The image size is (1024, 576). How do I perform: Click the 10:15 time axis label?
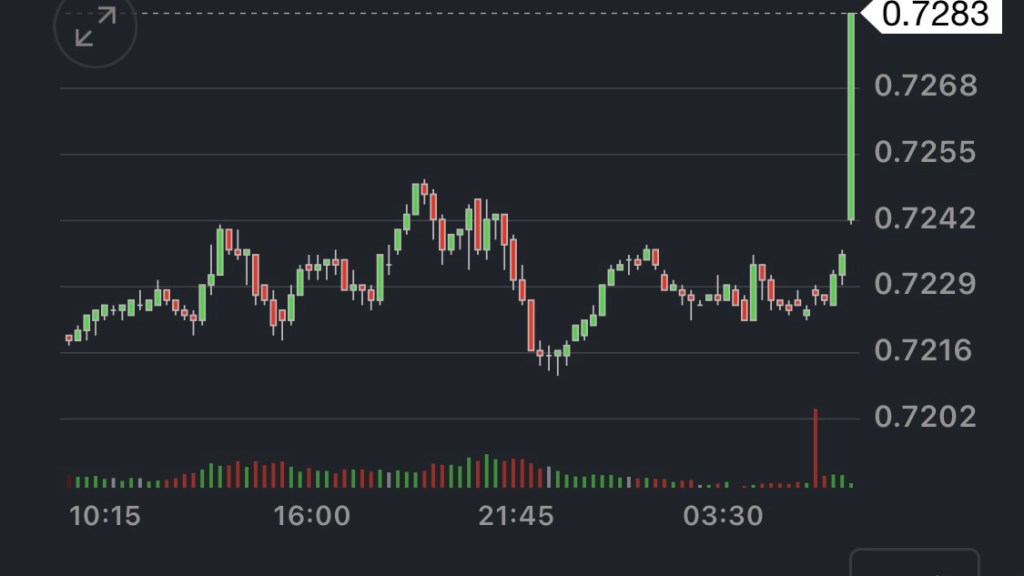coord(104,517)
